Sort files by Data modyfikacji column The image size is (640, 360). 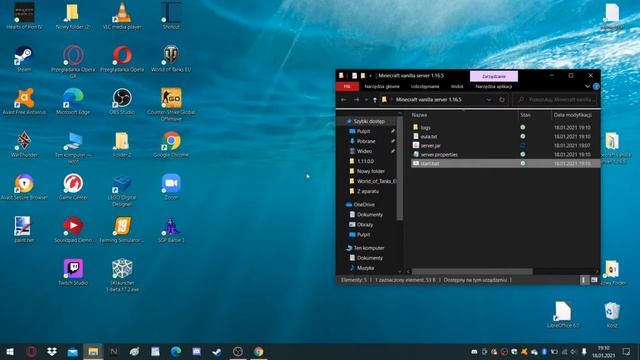tap(573, 115)
